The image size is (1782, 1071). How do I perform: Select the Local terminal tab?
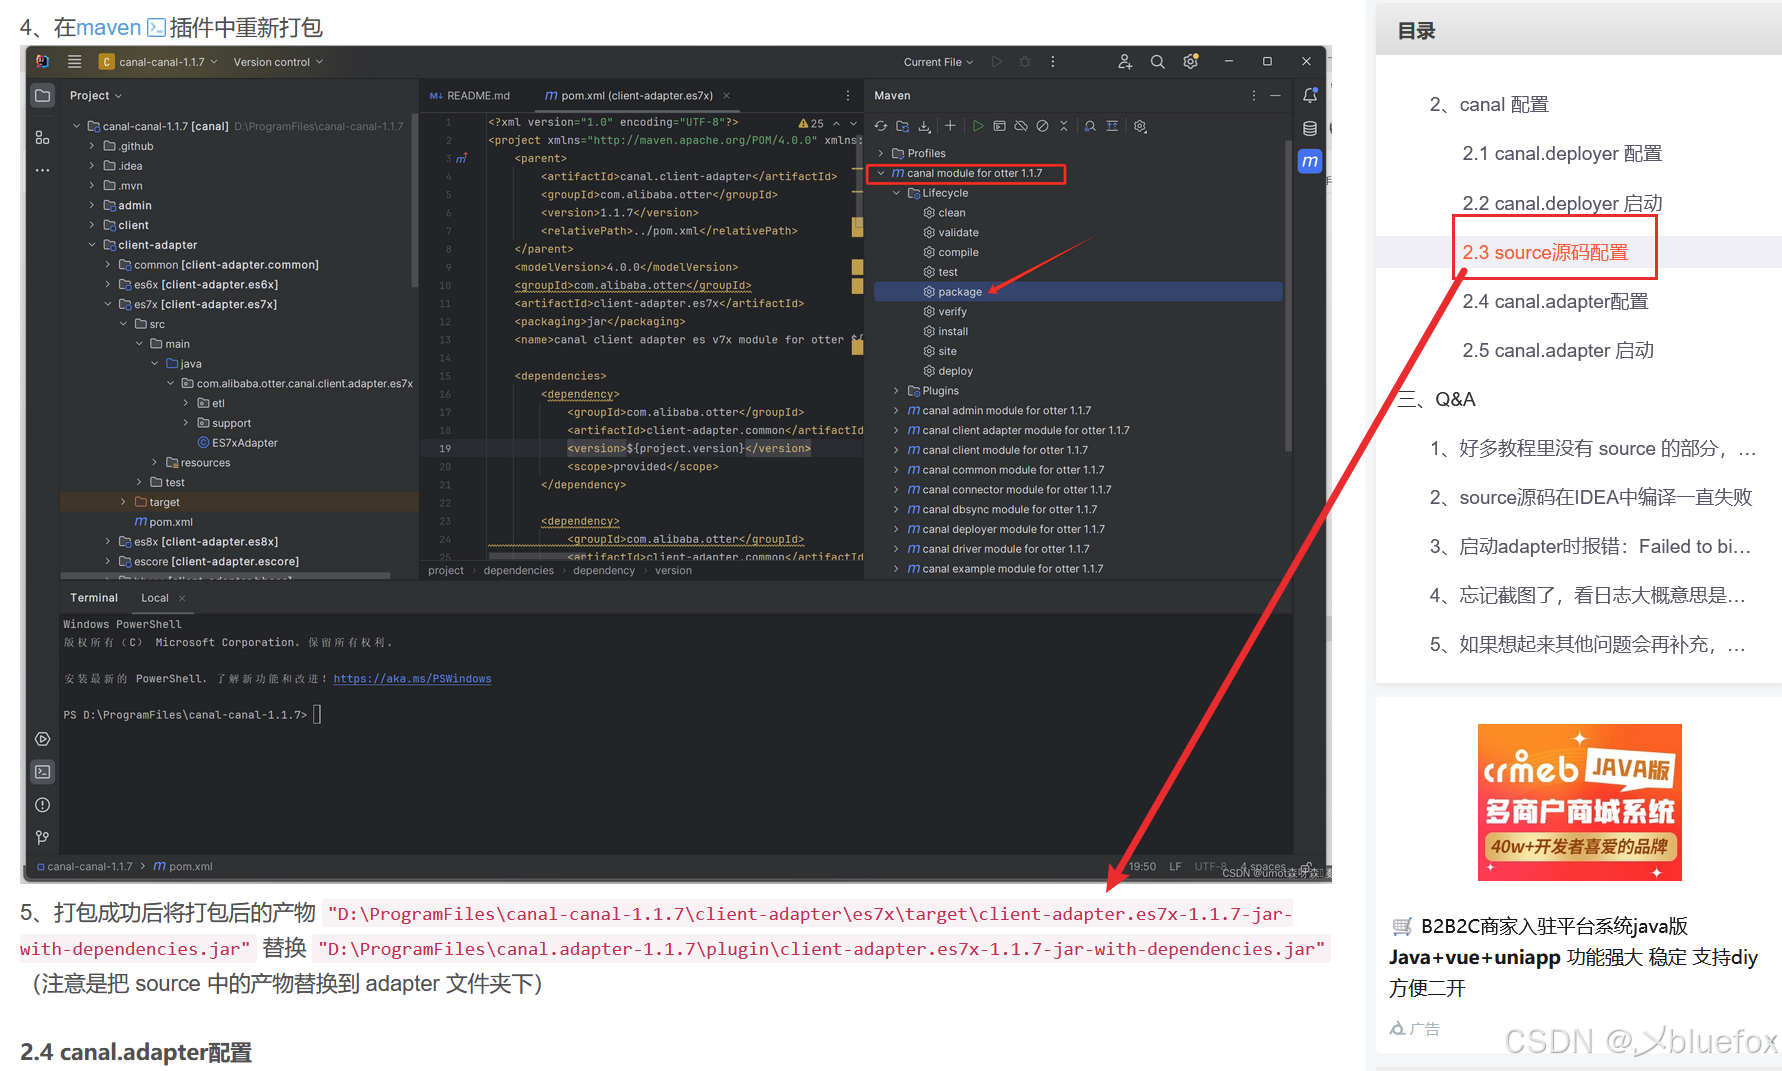coord(155,598)
